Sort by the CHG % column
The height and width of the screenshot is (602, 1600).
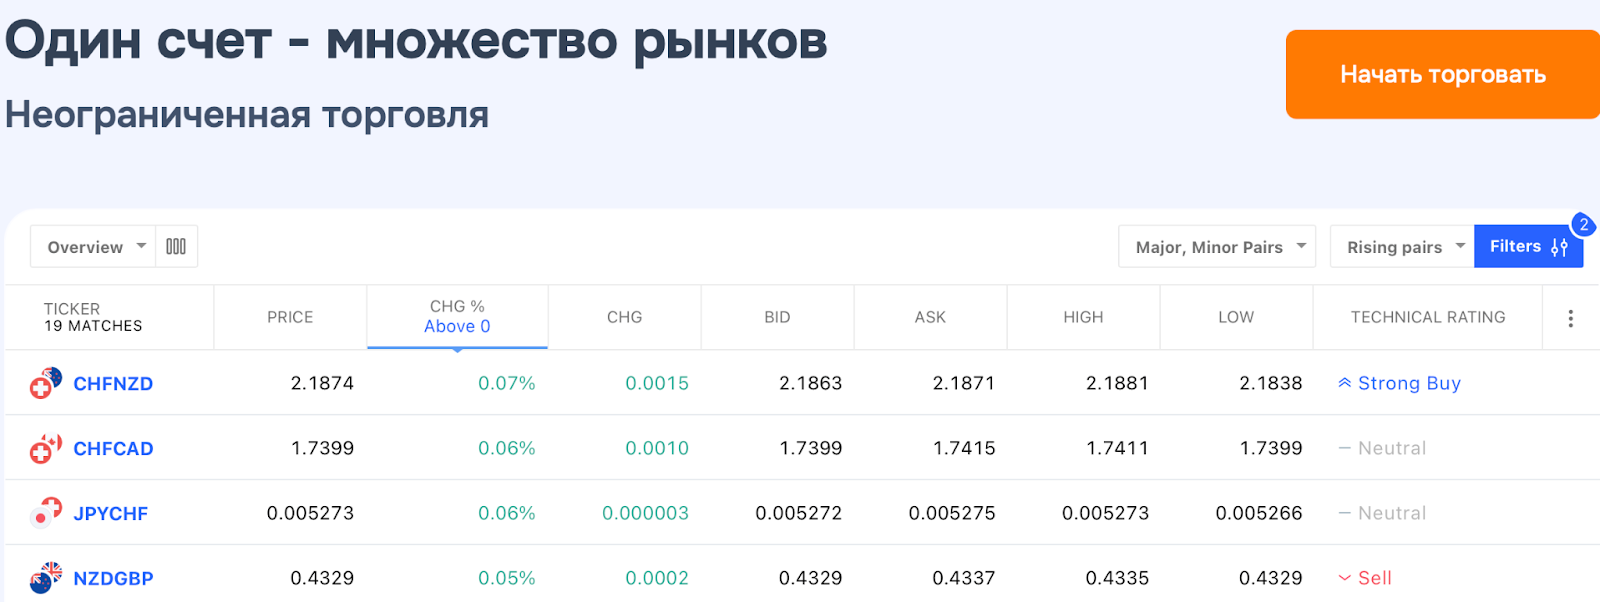(x=457, y=317)
